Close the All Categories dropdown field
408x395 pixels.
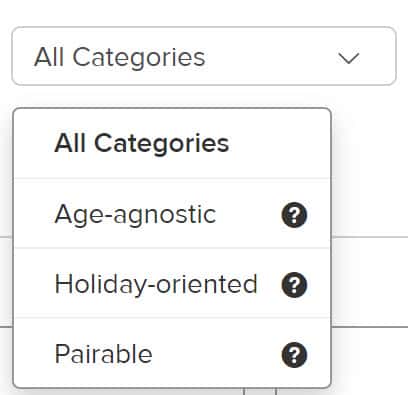pyautogui.click(x=204, y=56)
